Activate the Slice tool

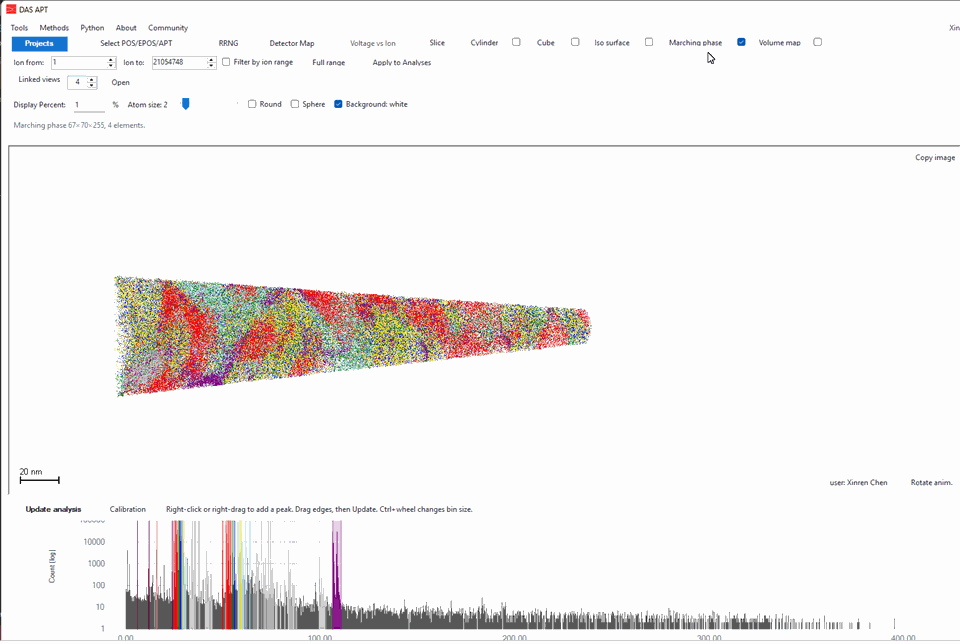coord(437,43)
